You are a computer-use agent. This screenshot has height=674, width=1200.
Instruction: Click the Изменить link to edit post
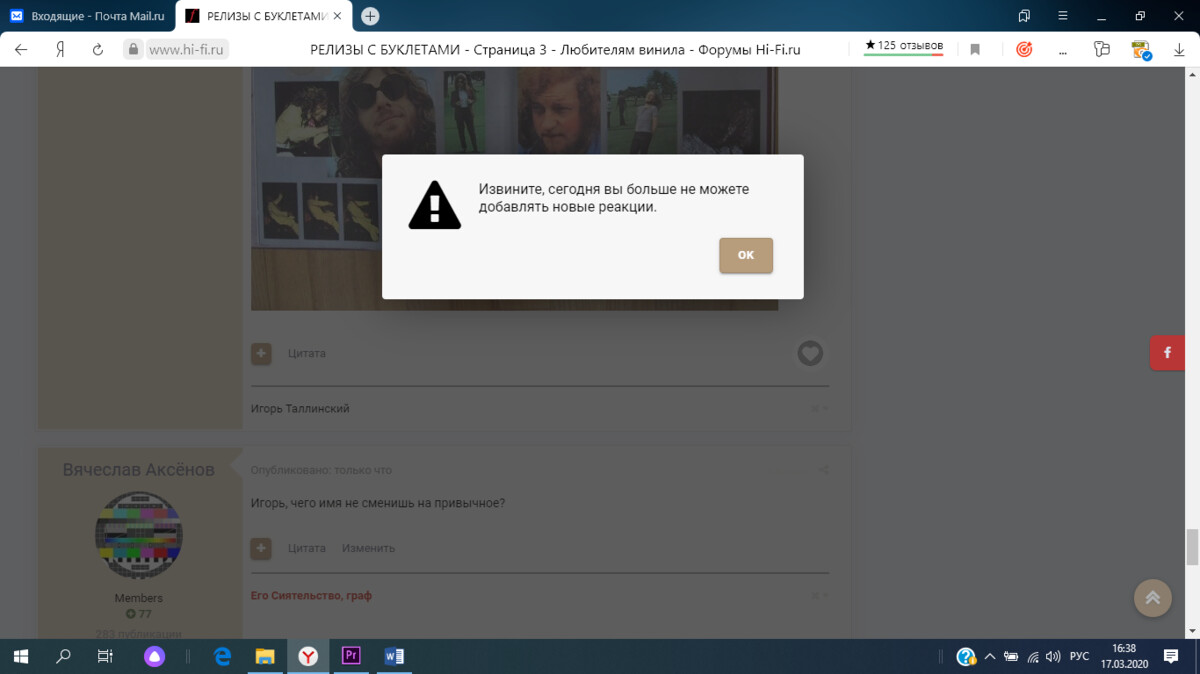click(x=368, y=548)
